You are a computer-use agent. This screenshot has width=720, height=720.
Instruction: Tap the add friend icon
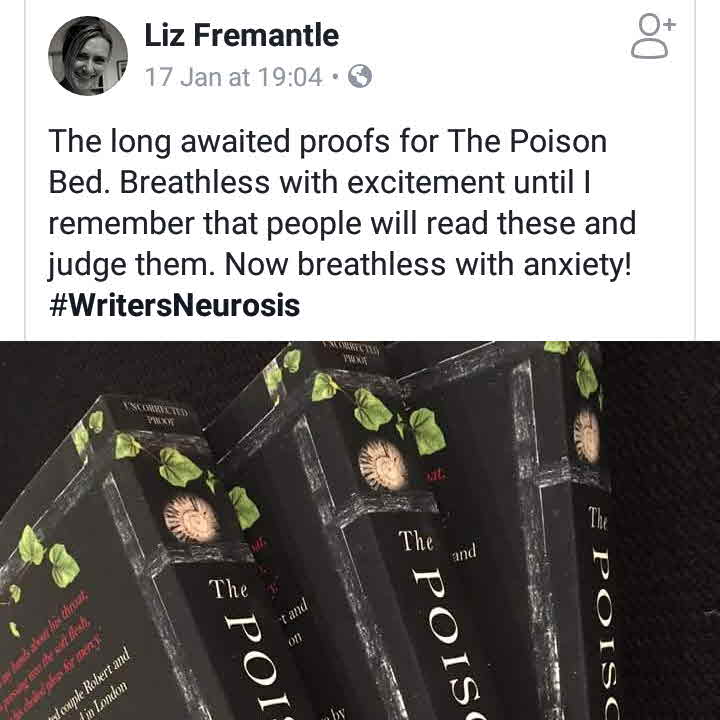(x=653, y=37)
